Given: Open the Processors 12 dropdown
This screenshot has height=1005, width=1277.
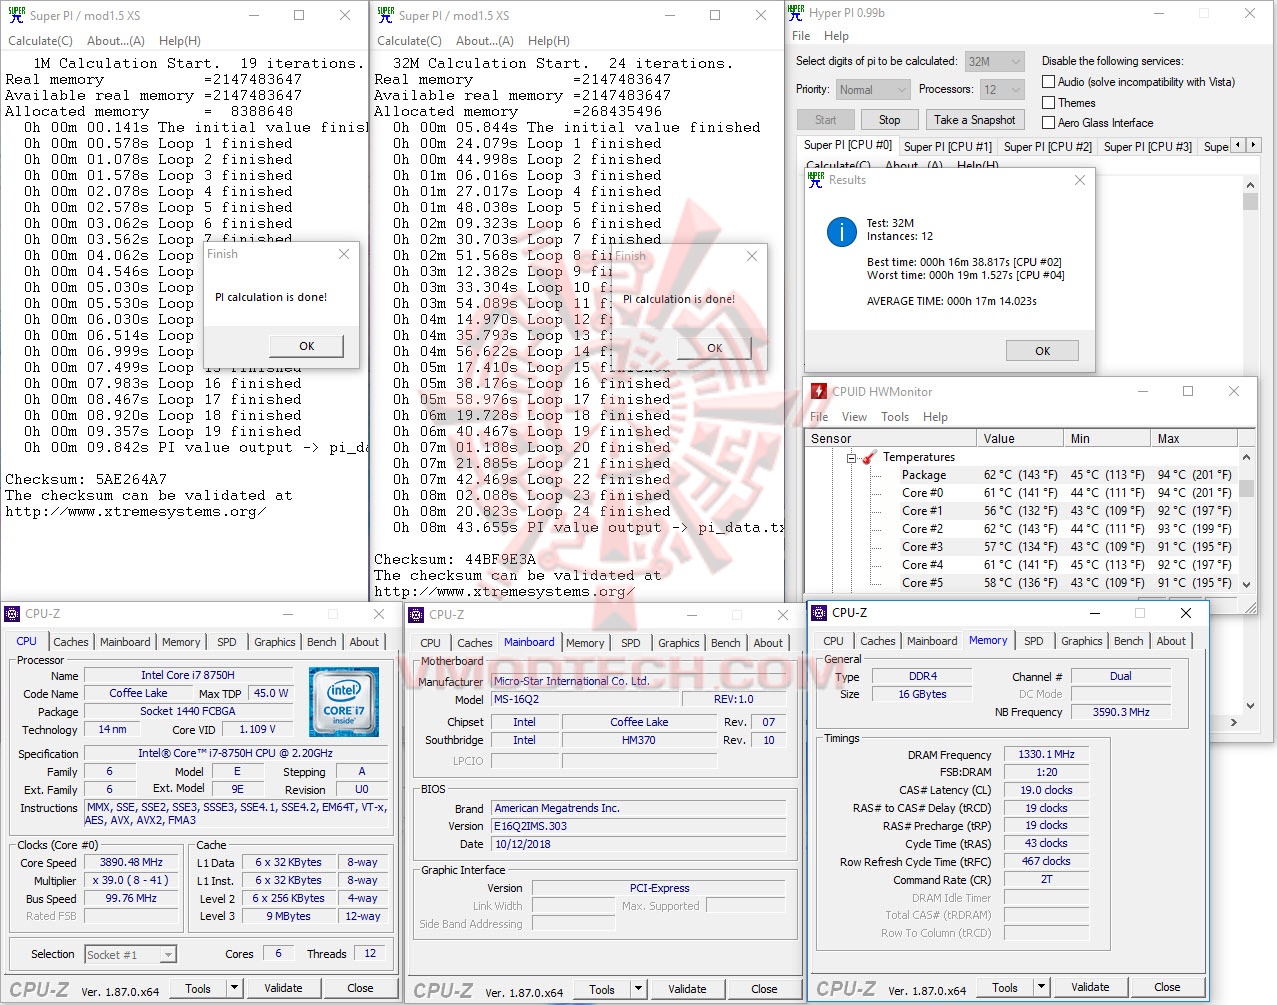Looking at the screenshot, I should coord(1002,89).
